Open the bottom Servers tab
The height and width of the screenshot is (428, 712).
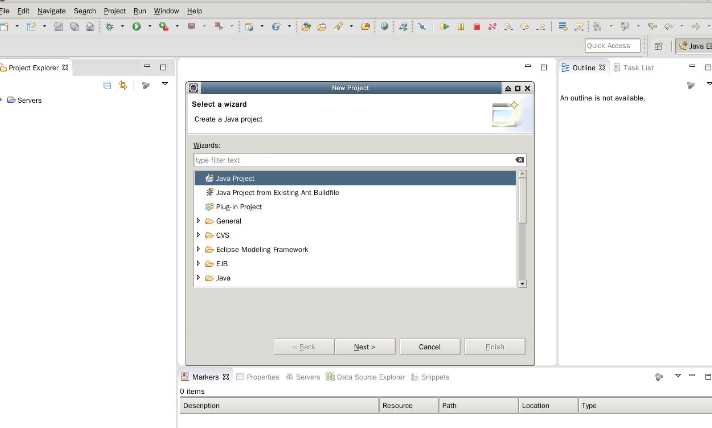coord(303,377)
